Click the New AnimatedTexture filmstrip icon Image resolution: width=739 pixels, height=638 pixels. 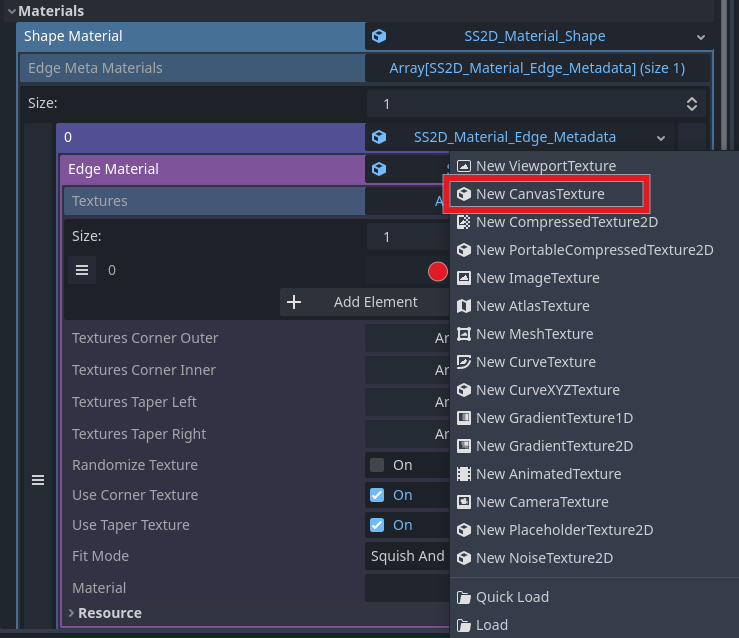(464, 474)
